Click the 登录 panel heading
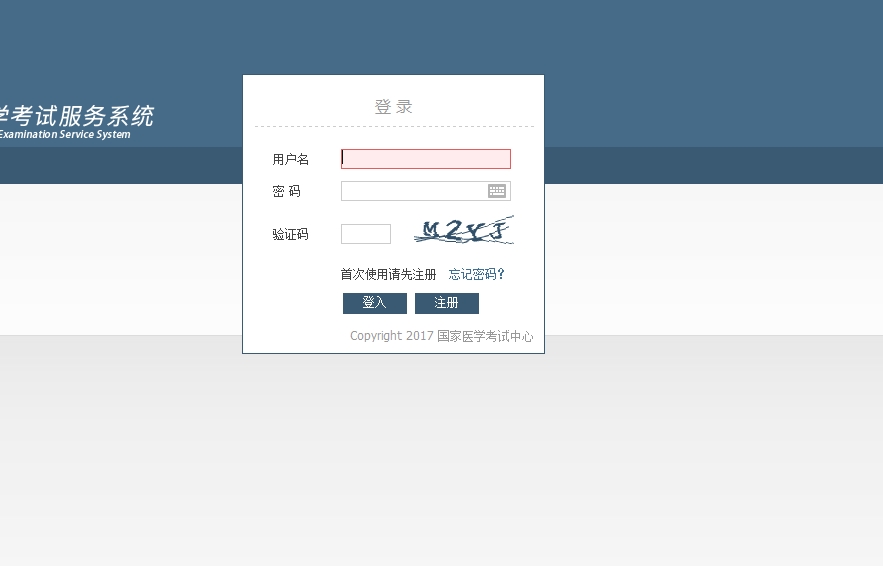 393,107
